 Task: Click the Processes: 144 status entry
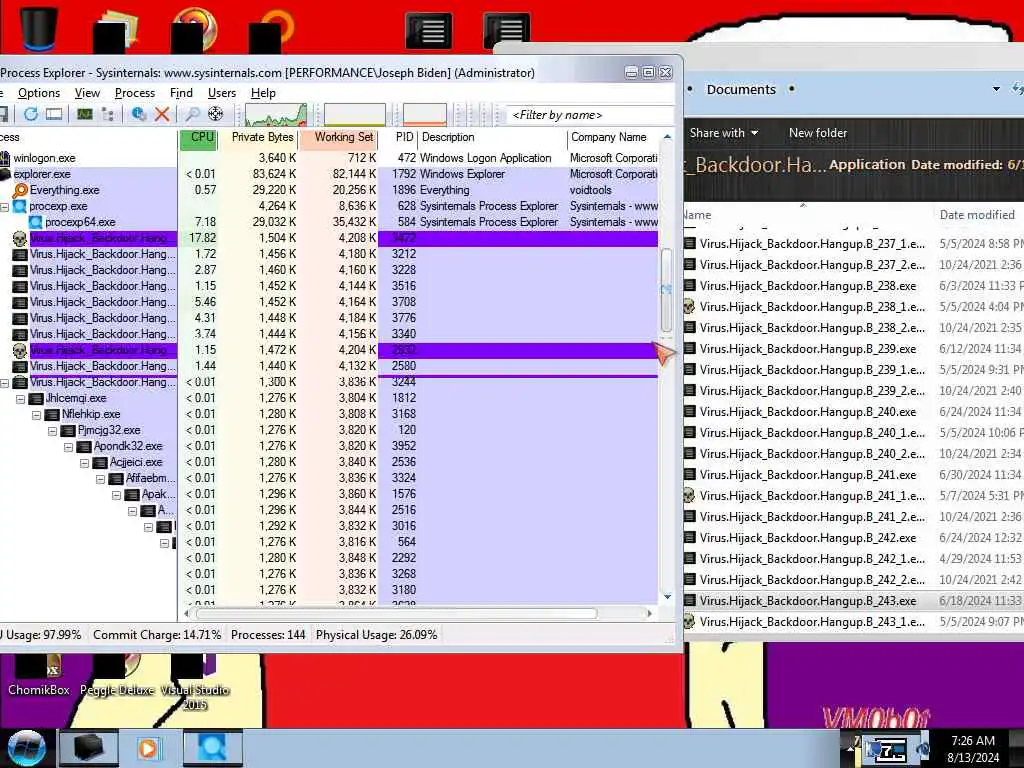pos(268,635)
